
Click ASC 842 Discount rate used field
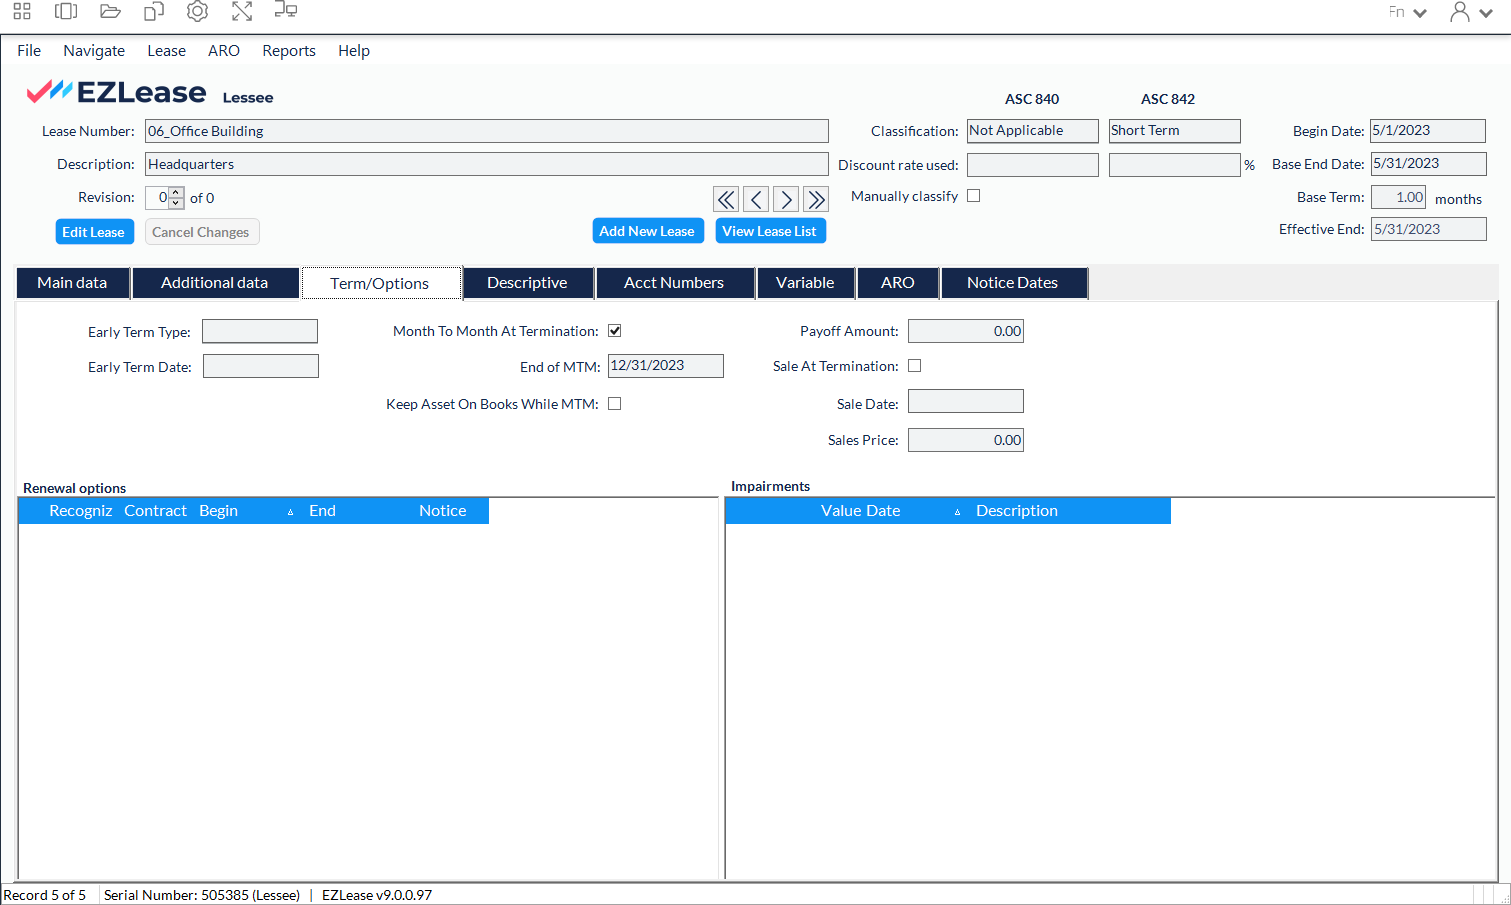(1174, 165)
